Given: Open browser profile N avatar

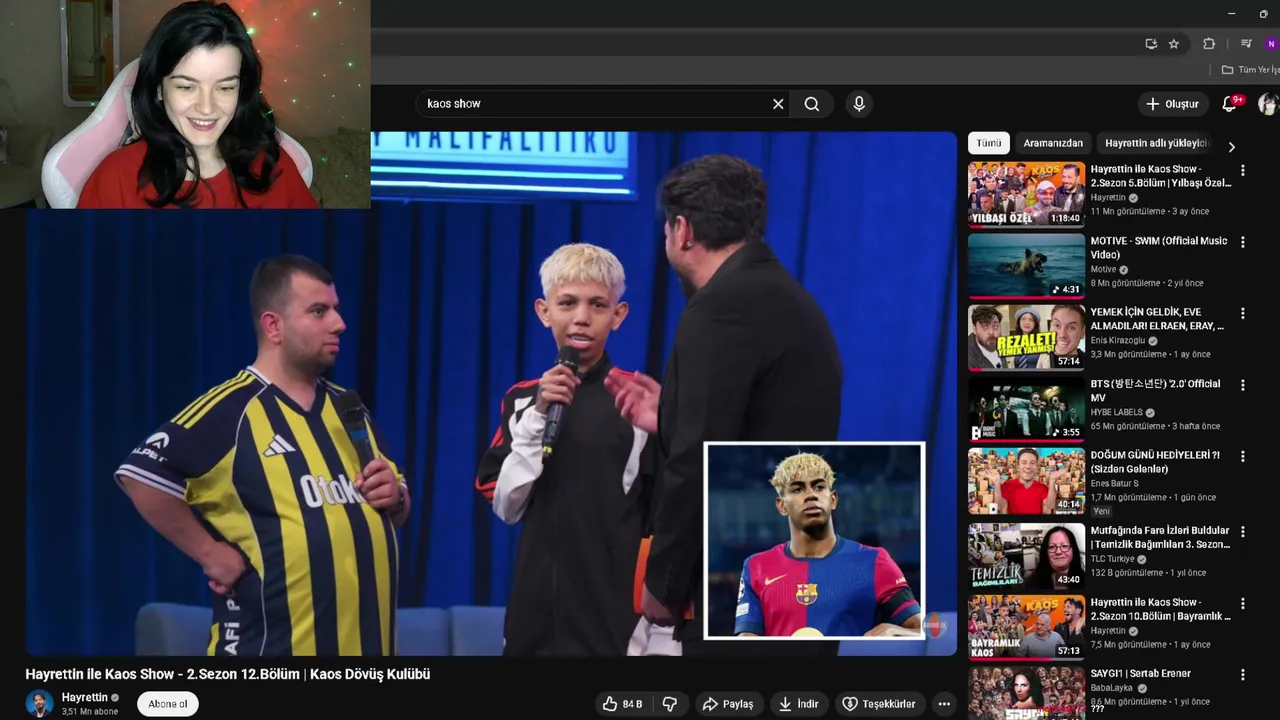Looking at the screenshot, I should 1271,44.
